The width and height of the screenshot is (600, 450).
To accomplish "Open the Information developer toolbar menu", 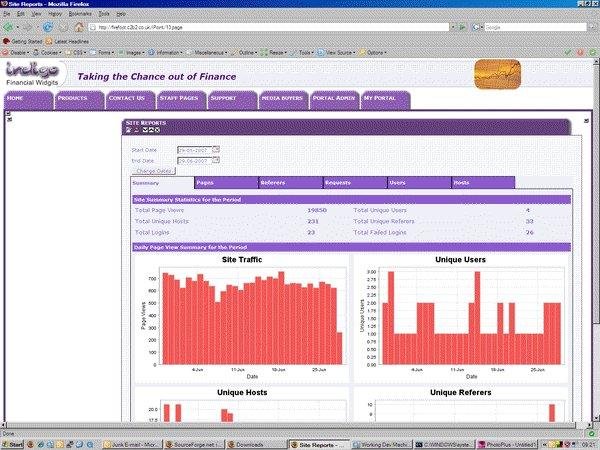I will click(165, 52).
